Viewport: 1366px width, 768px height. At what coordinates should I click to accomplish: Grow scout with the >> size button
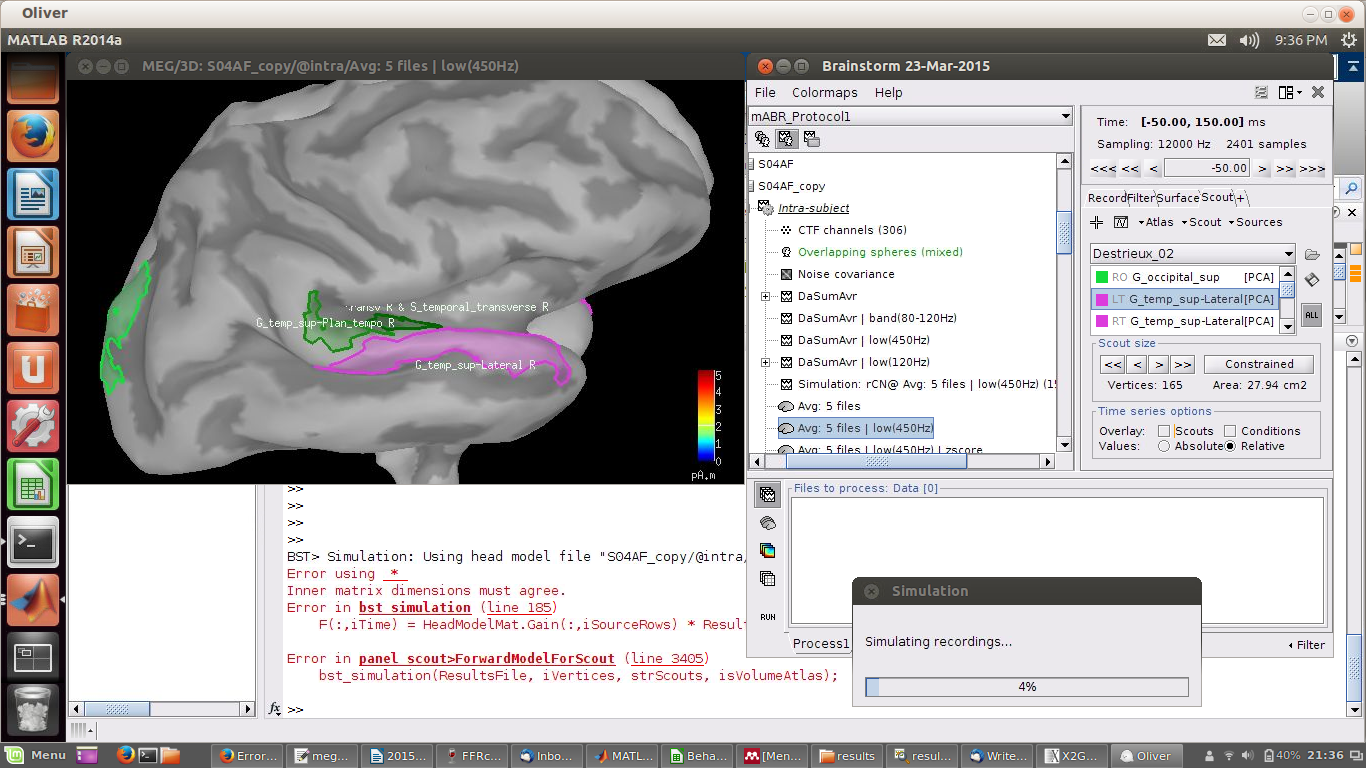coord(1182,364)
